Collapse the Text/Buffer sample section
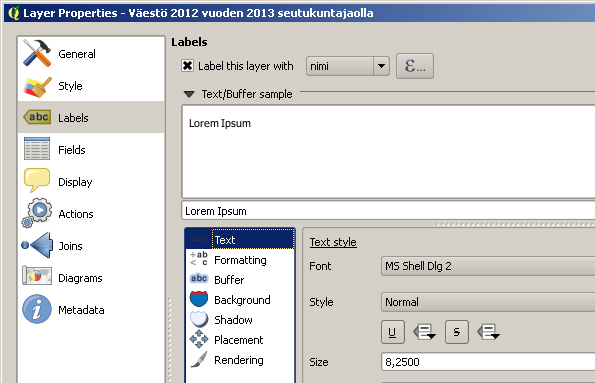This screenshot has width=595, height=383. click(189, 94)
